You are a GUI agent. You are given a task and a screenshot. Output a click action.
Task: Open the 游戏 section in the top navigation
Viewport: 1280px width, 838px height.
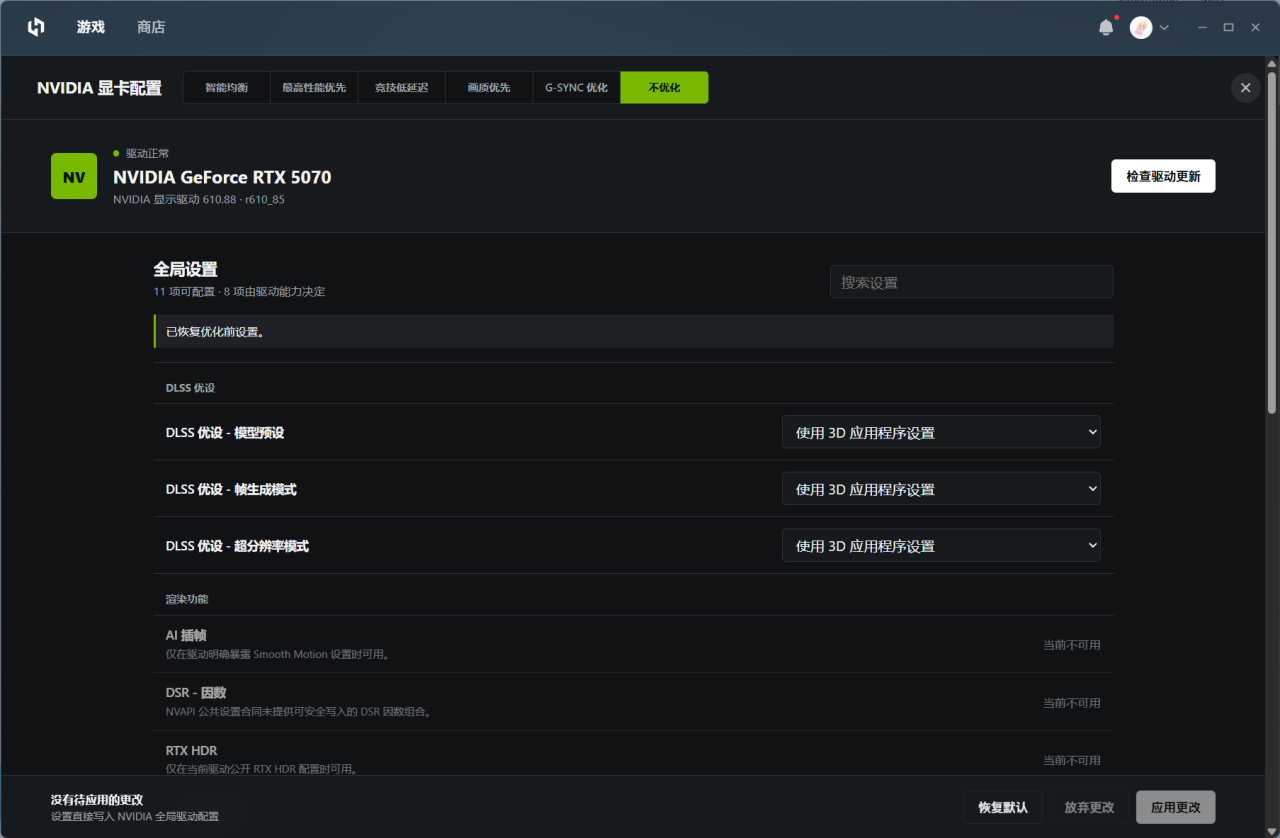pyautogui.click(x=91, y=27)
